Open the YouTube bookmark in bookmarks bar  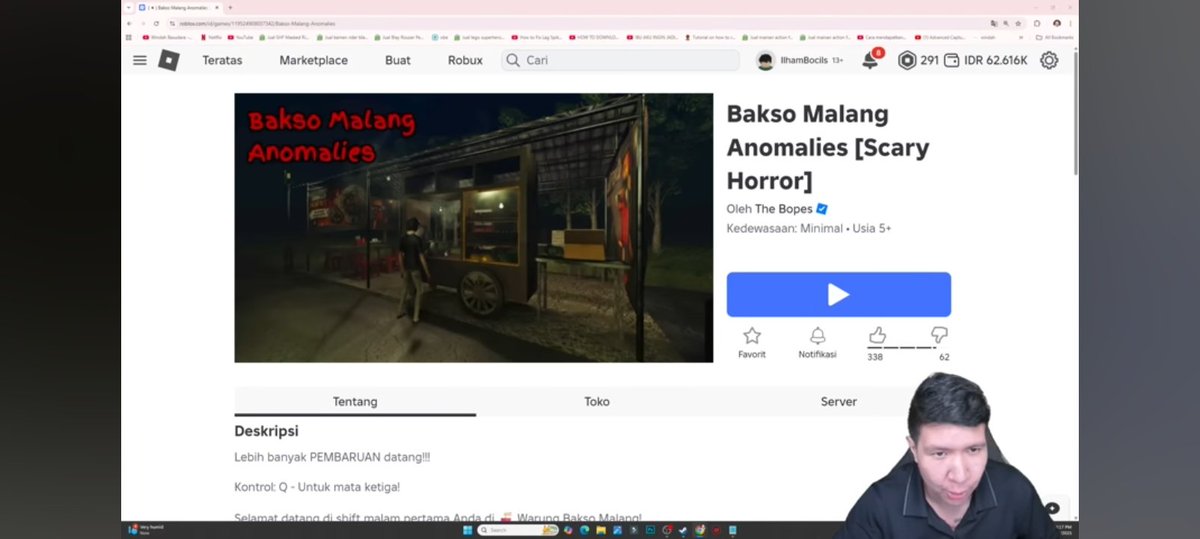tap(239, 37)
